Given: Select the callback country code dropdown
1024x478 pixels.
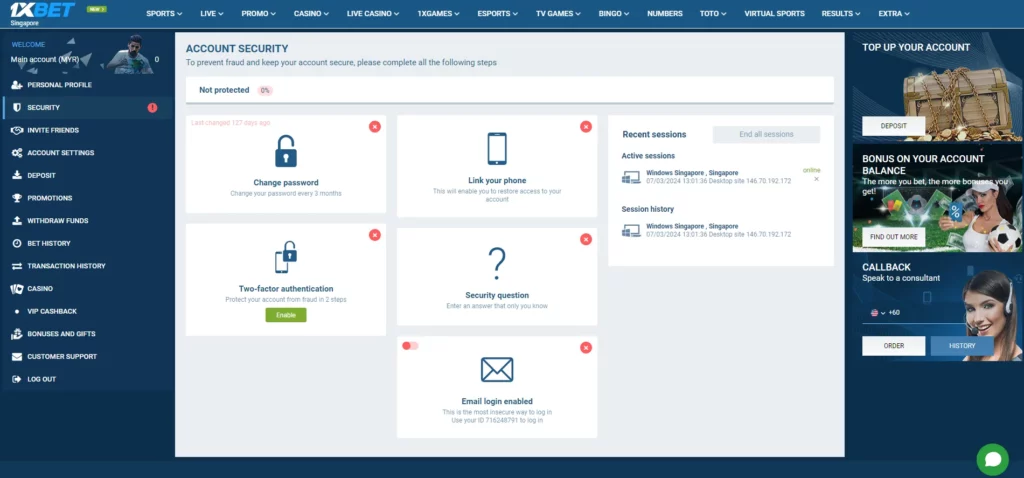Looking at the screenshot, I should click(x=878, y=313).
